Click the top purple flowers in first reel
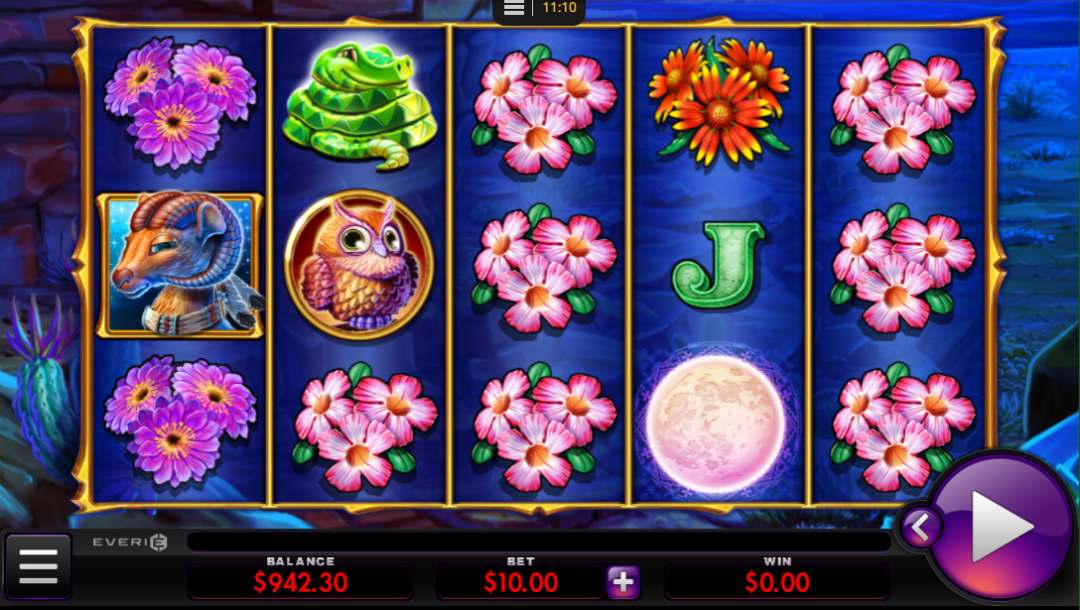This screenshot has height=610, width=1080. [x=180, y=103]
